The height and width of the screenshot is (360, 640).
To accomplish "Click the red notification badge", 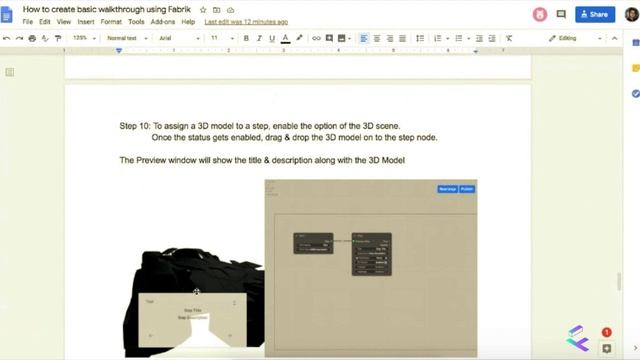I will (x=607, y=332).
